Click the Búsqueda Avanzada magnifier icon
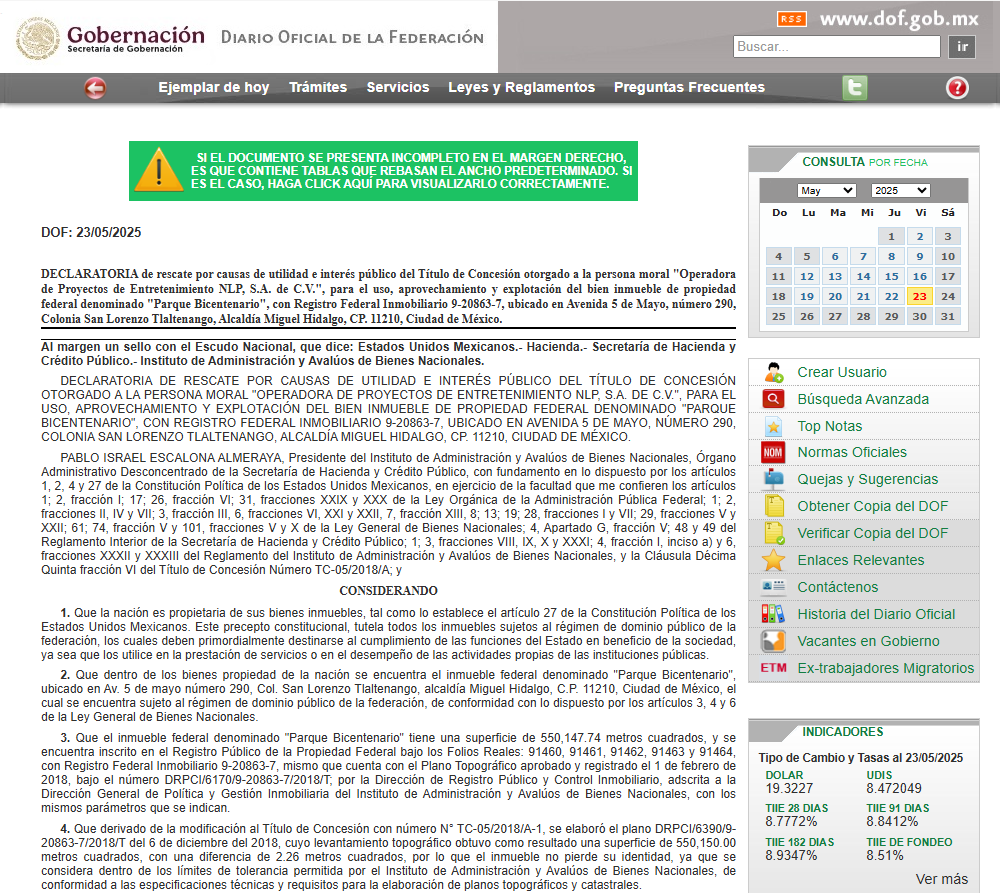This screenshot has width=1000, height=893. pyautogui.click(x=774, y=399)
